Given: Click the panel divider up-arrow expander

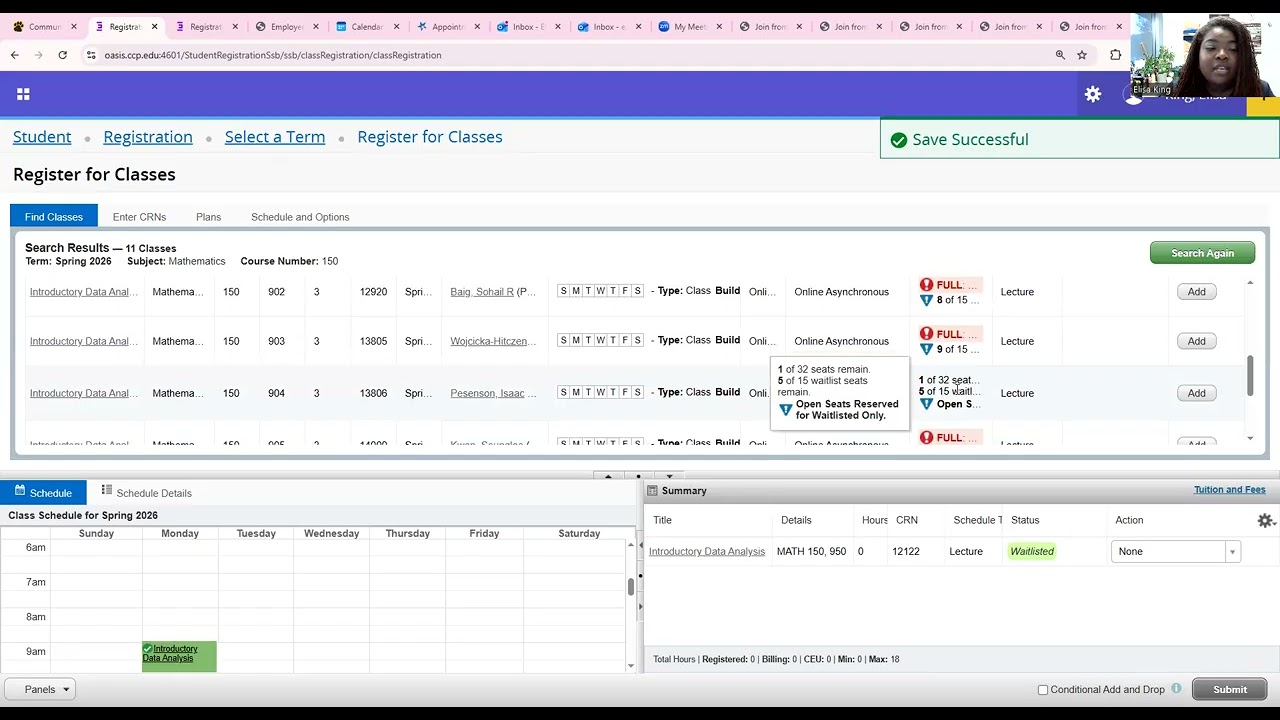Looking at the screenshot, I should tap(608, 476).
